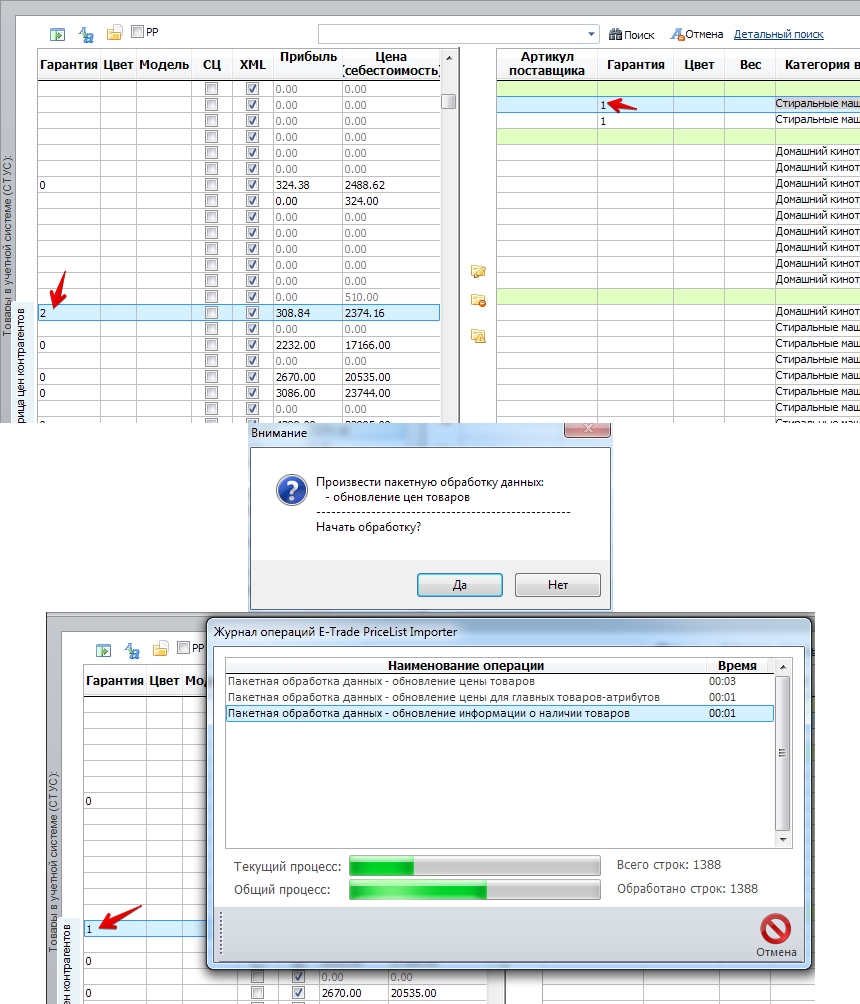
Task: Click cost cell 17166.00
Action: point(391,345)
